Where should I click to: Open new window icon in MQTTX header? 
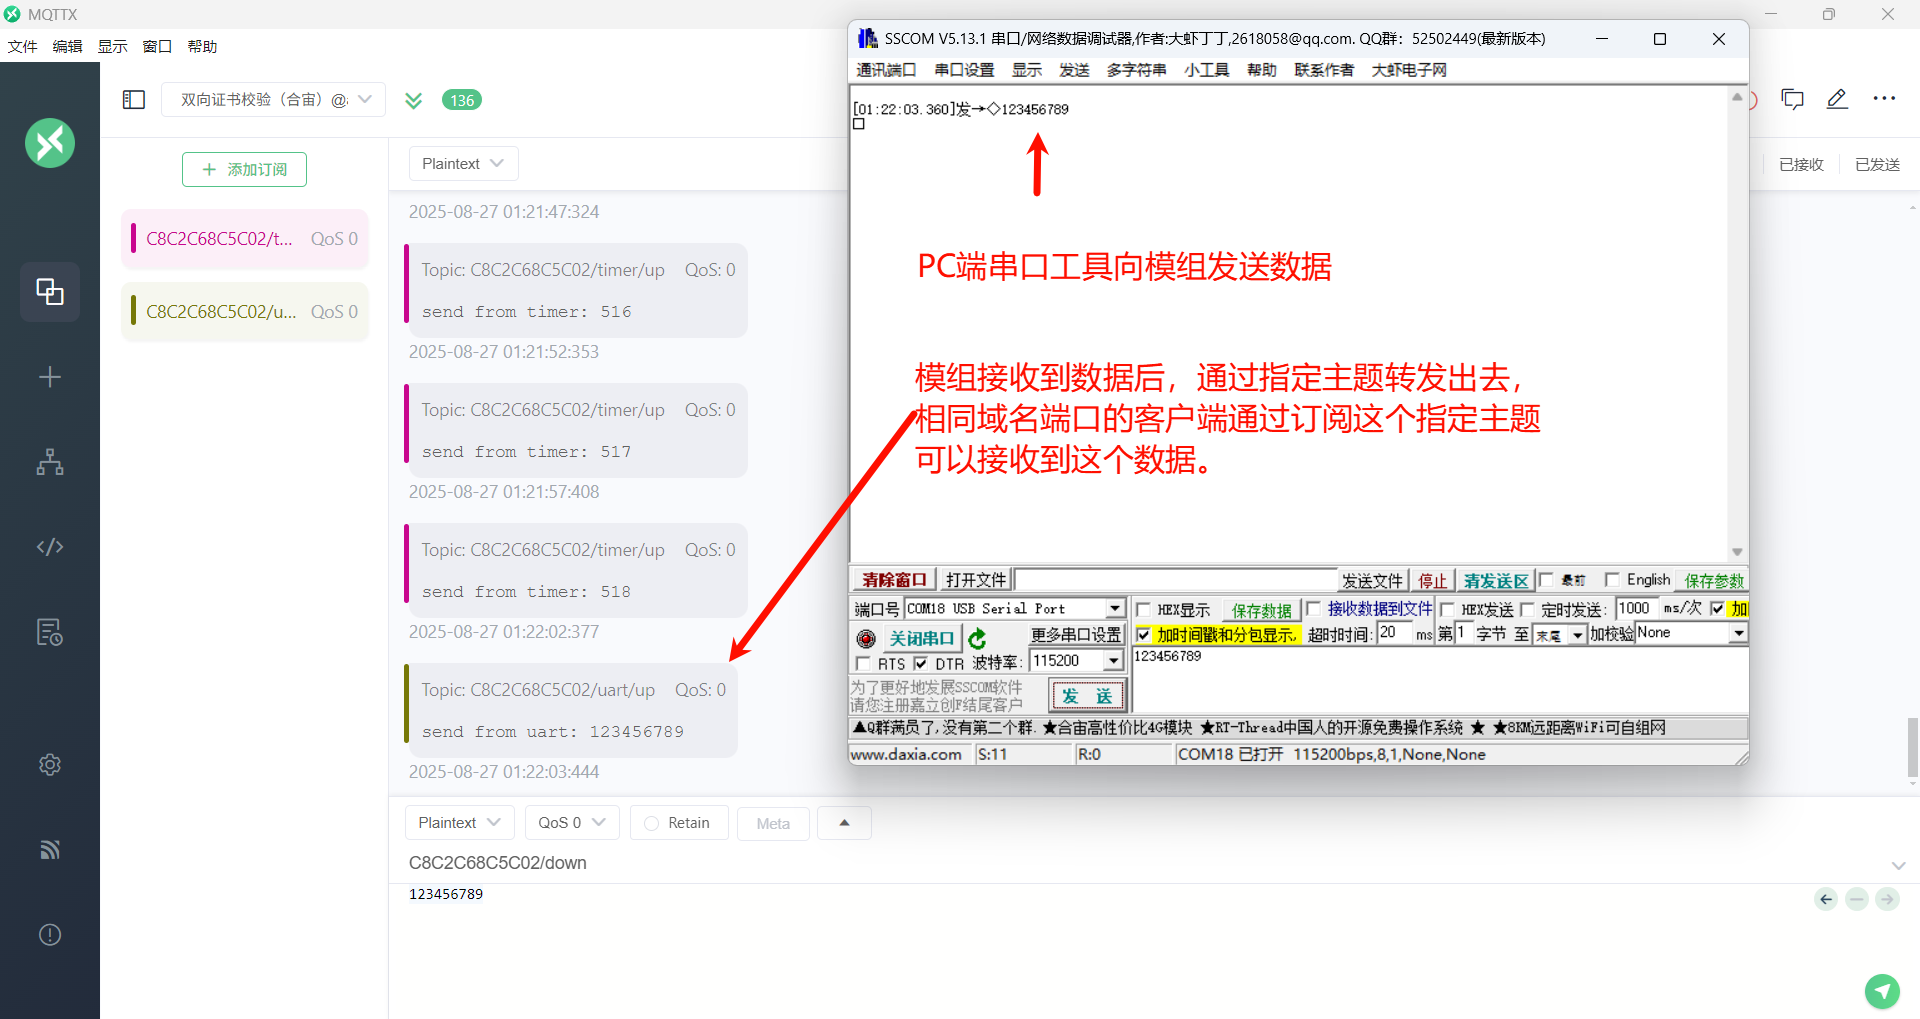click(1792, 99)
